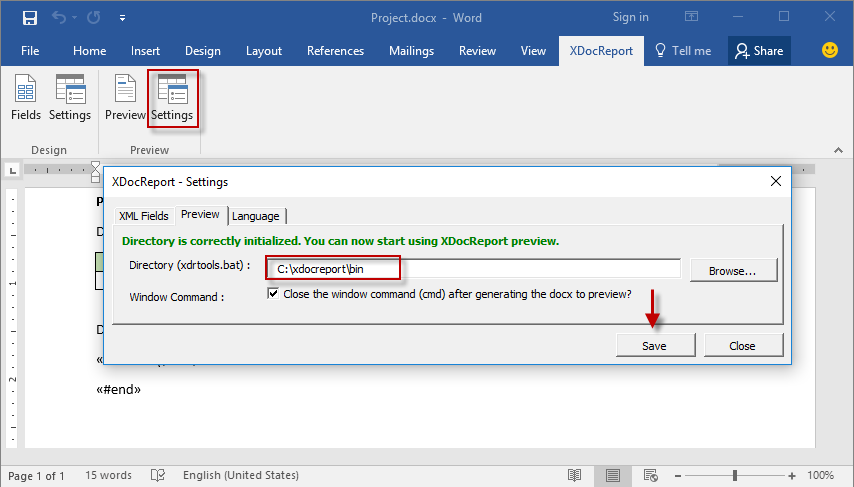This screenshot has height=487, width=854.
Task: Click the smiley feedback icon
Action: (x=829, y=50)
